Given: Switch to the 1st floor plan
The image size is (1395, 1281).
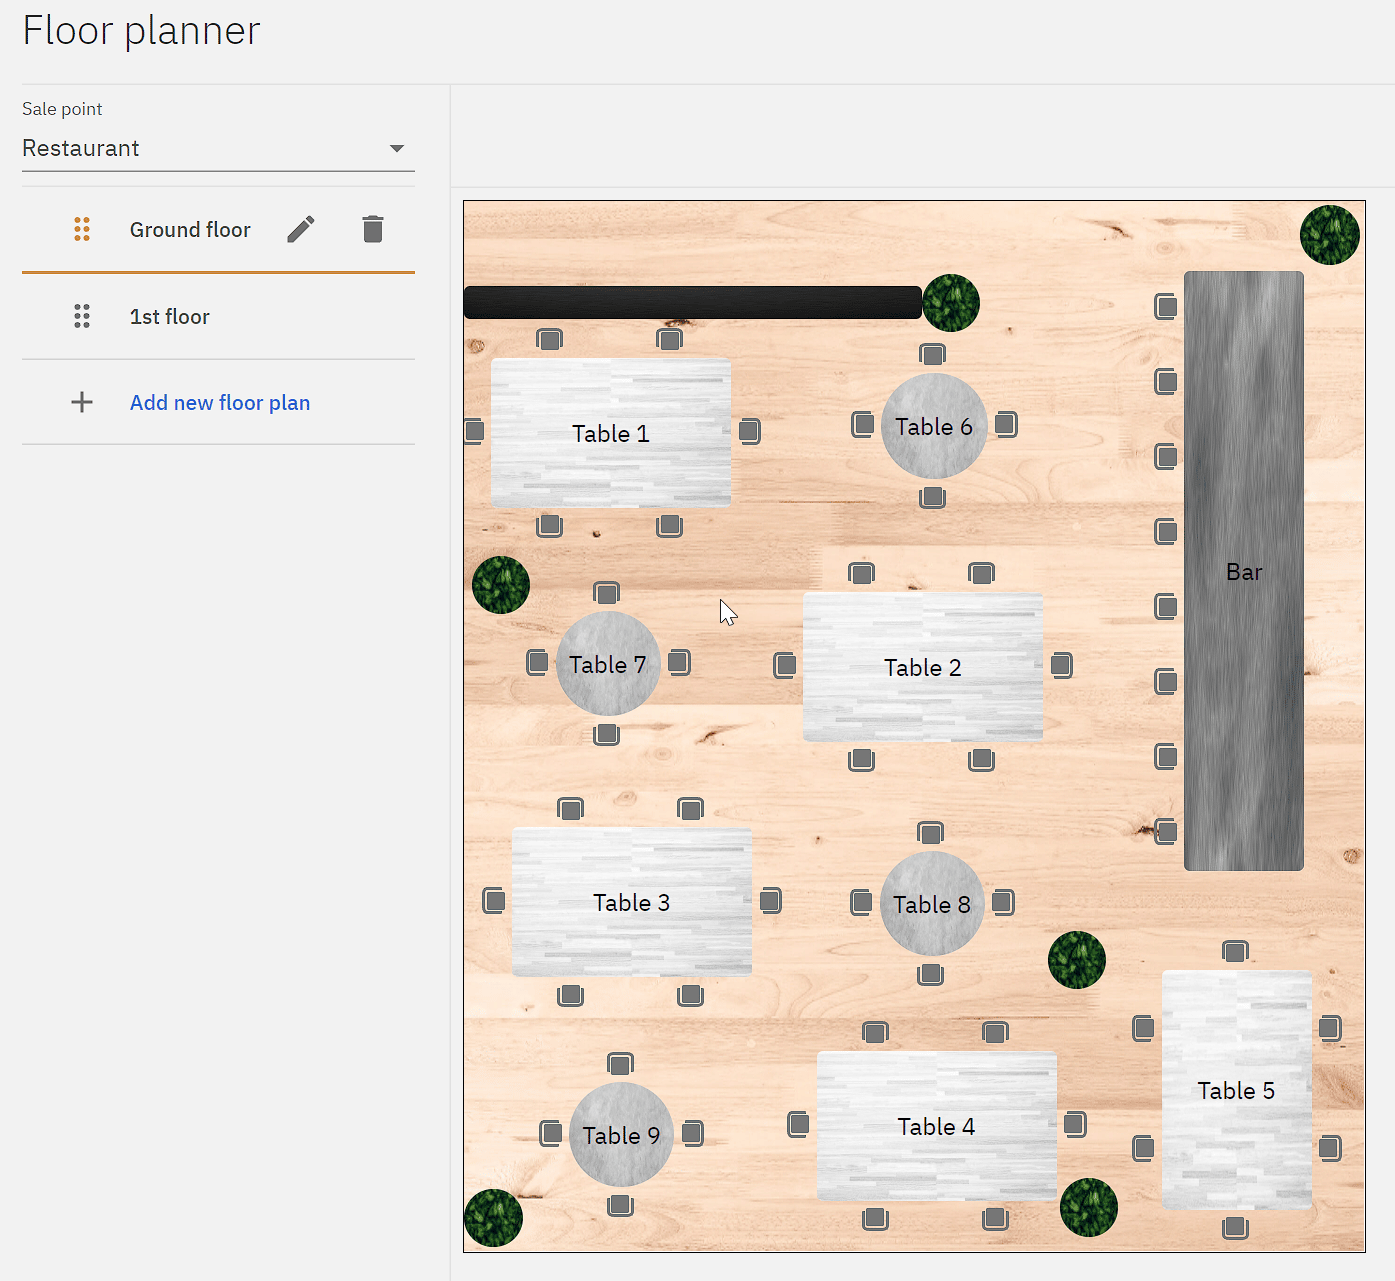Looking at the screenshot, I should (170, 317).
